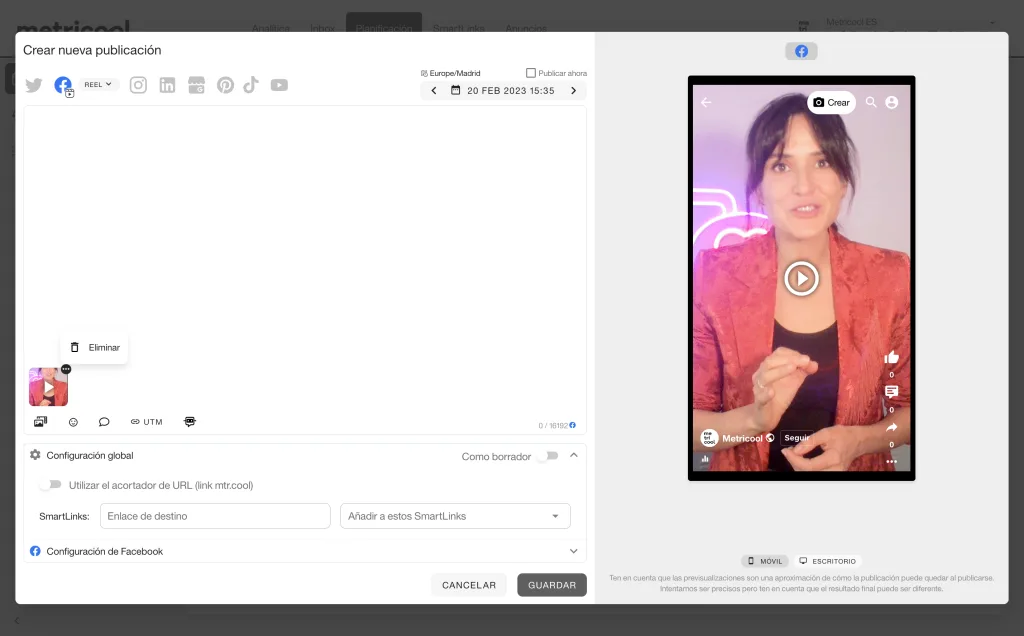The image size is (1024, 636).
Task: Click the speech bubble comment icon
Action: [x=104, y=422]
